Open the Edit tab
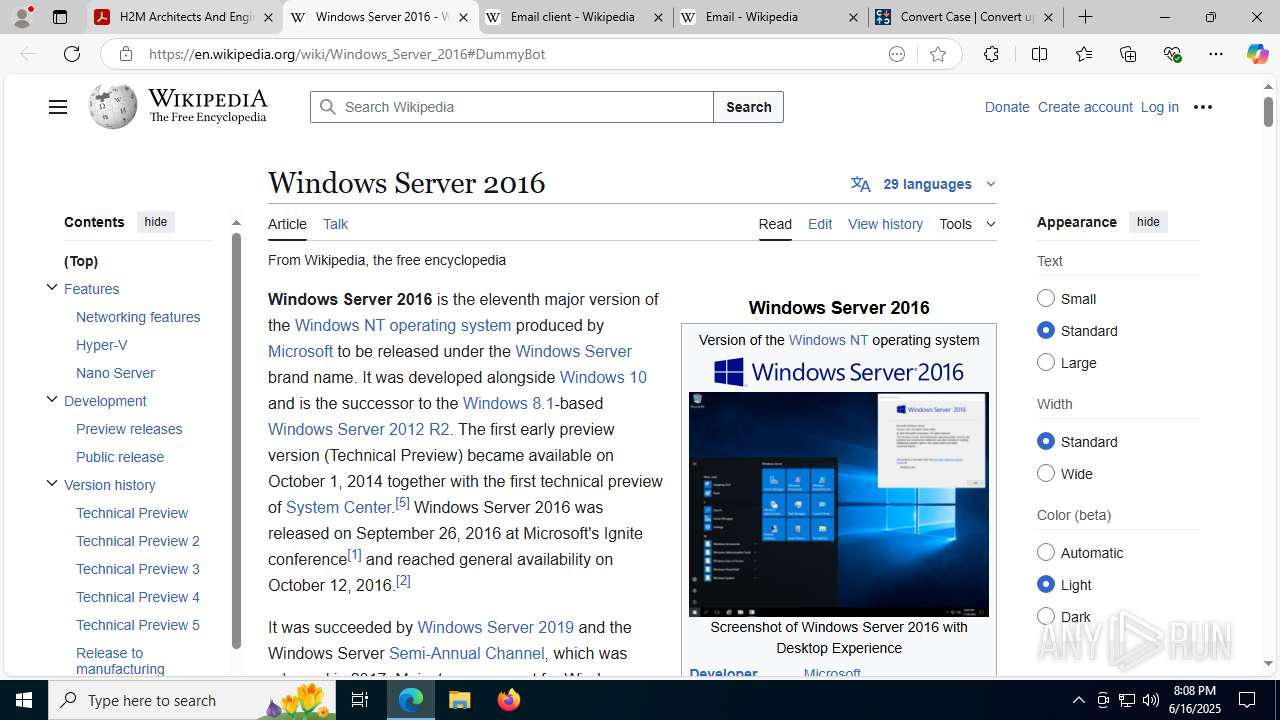Screen dimensions: 1280x720 point(820,224)
